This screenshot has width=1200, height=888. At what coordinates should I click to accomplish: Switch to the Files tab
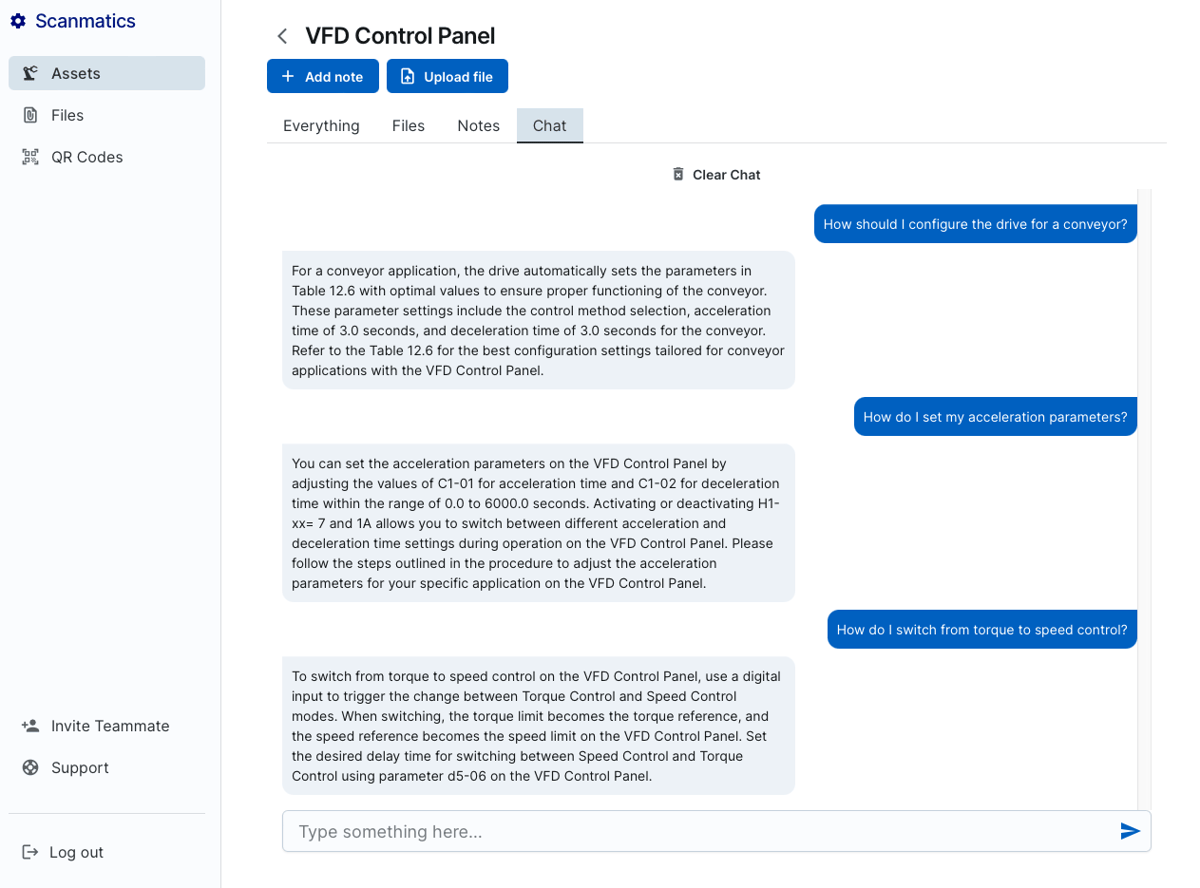(408, 126)
